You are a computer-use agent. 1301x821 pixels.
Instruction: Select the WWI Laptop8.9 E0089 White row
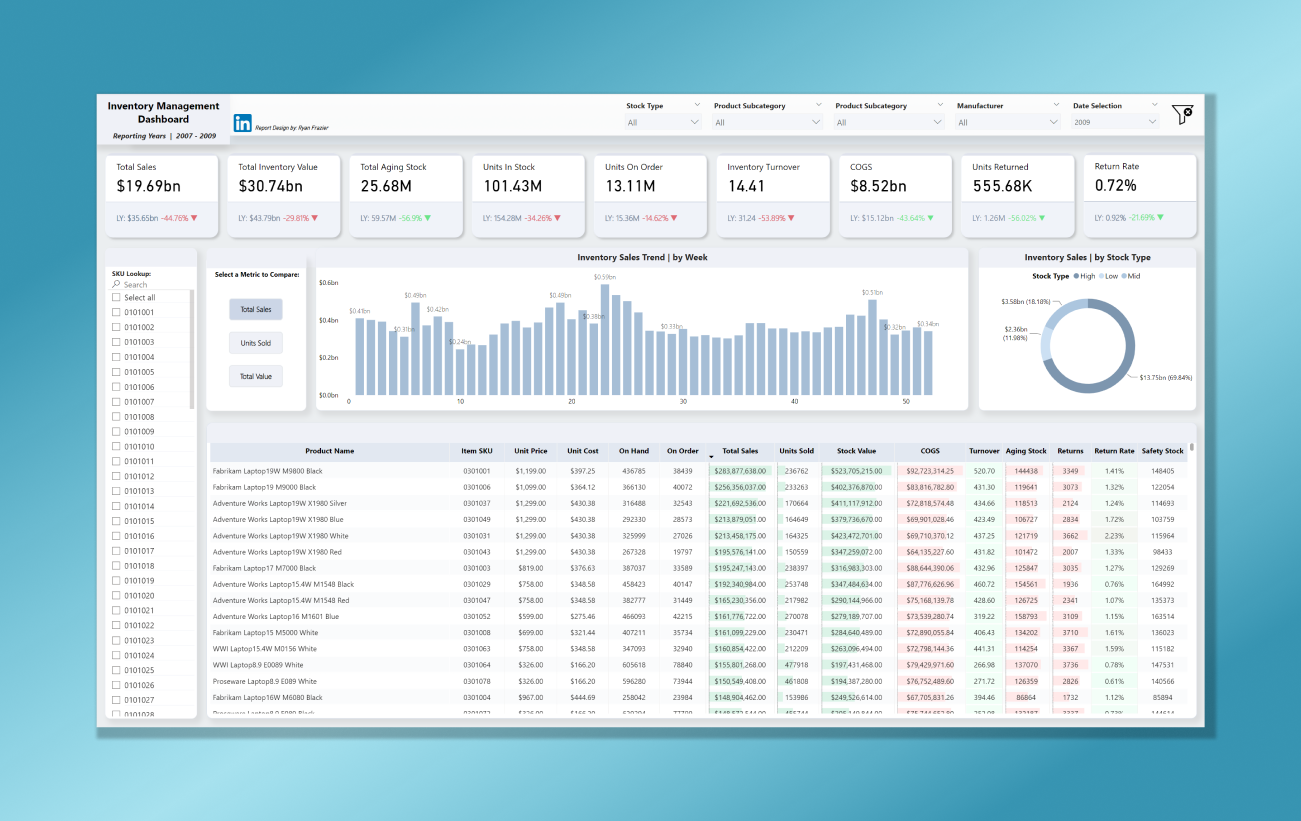pos(699,665)
